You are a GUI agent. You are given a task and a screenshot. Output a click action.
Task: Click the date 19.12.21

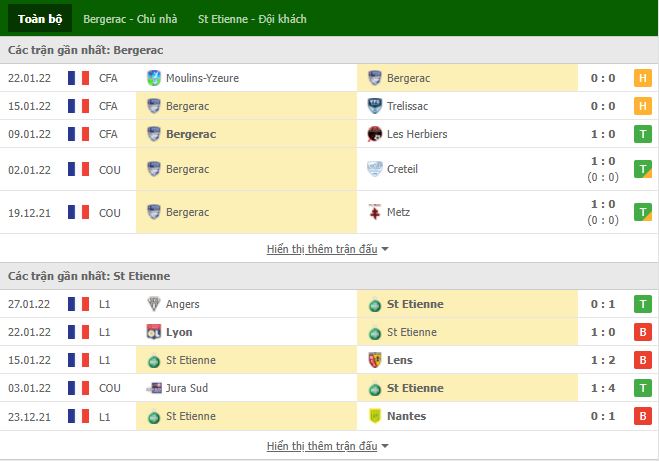point(29,213)
